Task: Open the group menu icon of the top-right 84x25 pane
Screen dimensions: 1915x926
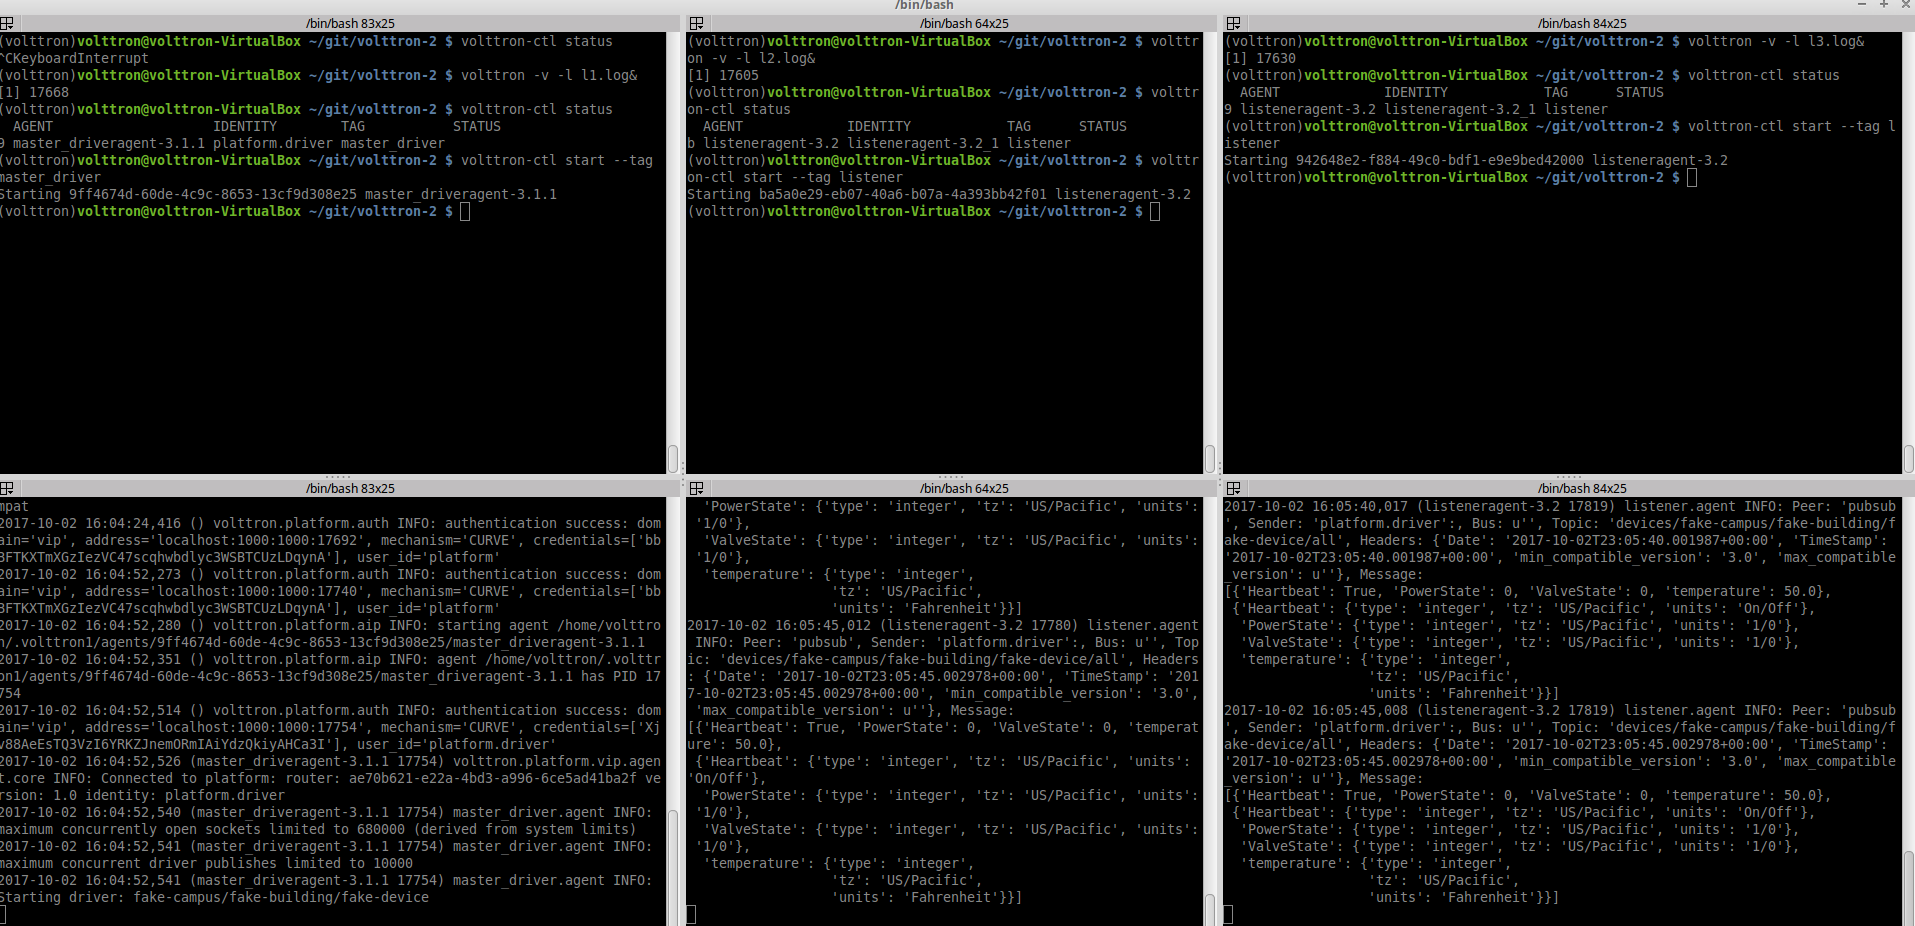Action: [1233, 23]
